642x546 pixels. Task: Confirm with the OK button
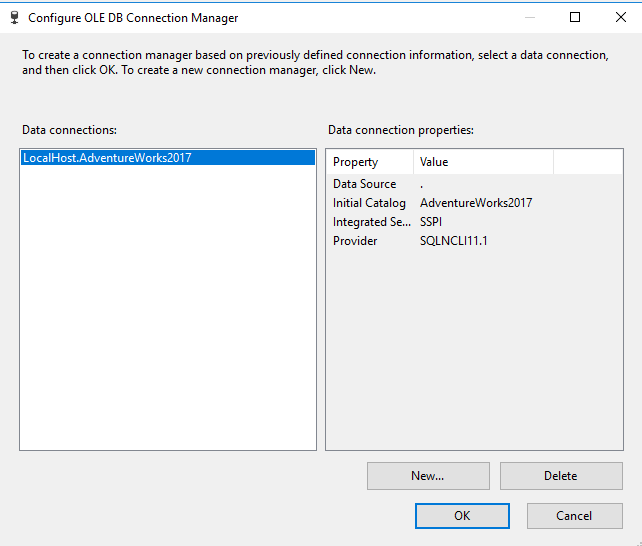coord(462,516)
